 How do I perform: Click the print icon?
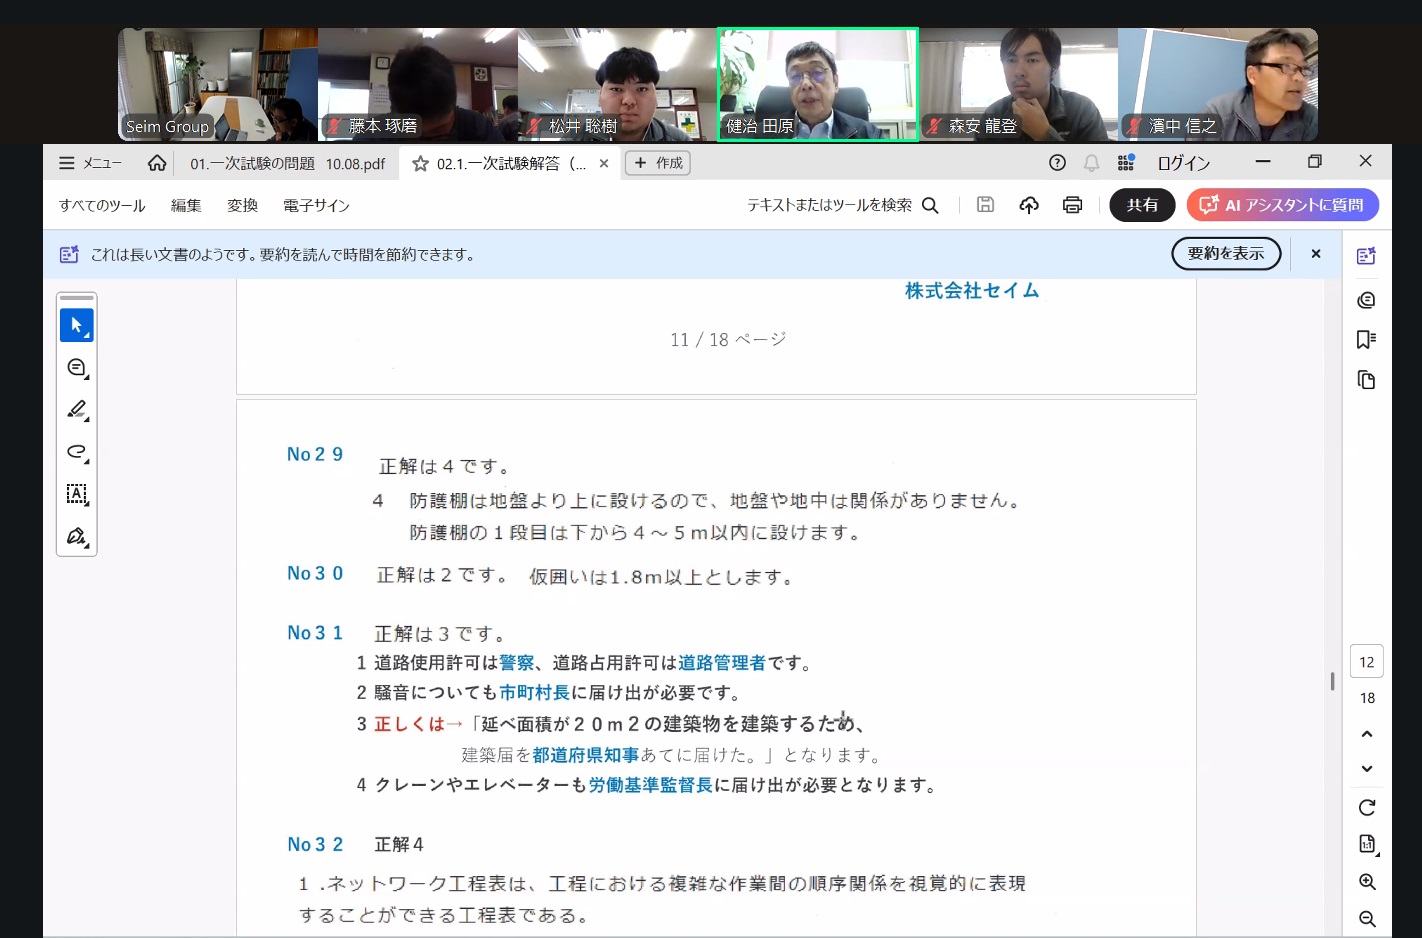1072,205
